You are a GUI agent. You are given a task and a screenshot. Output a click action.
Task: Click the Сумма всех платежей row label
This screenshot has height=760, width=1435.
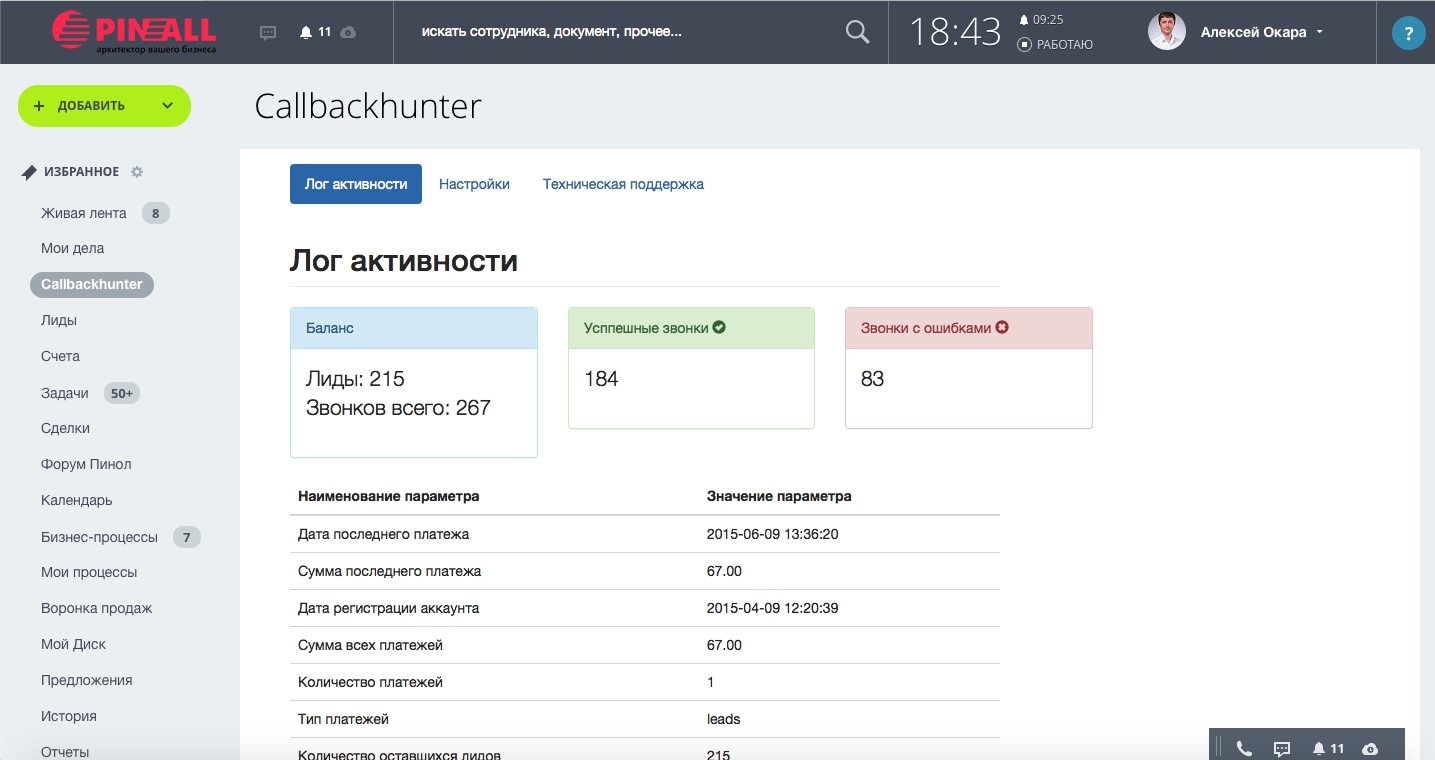(370, 645)
